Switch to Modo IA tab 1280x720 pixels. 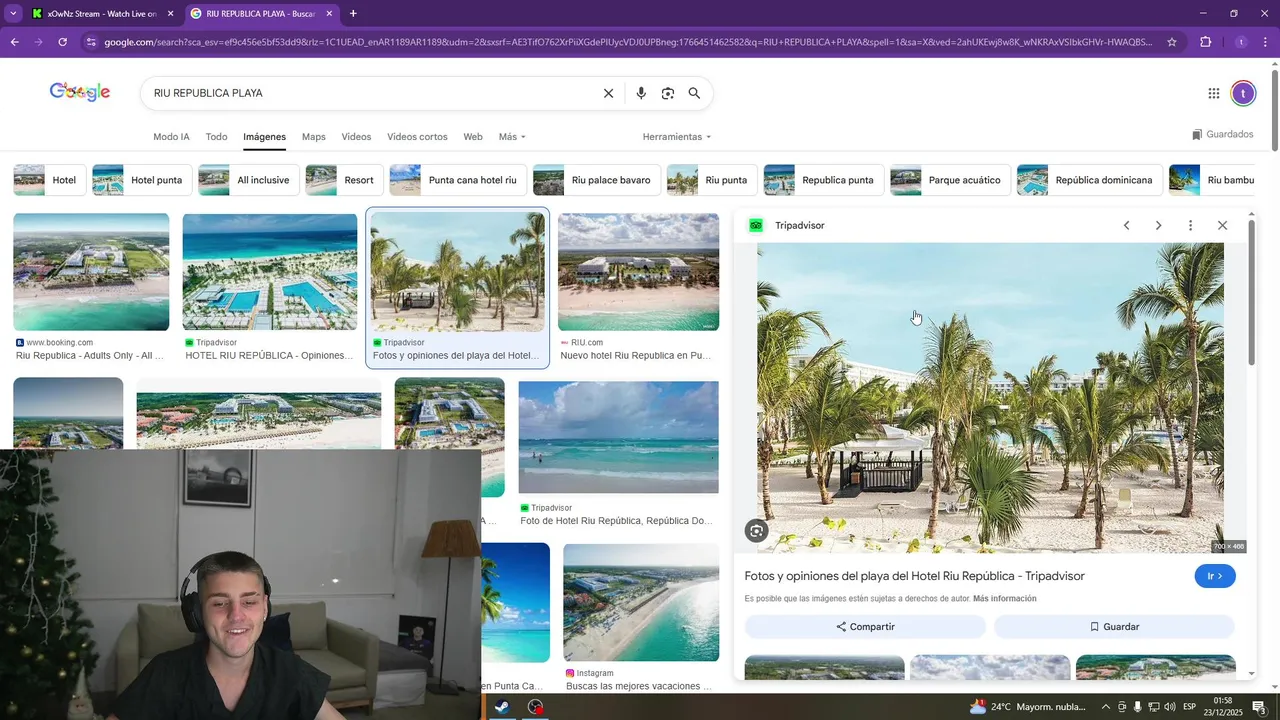[x=171, y=136]
